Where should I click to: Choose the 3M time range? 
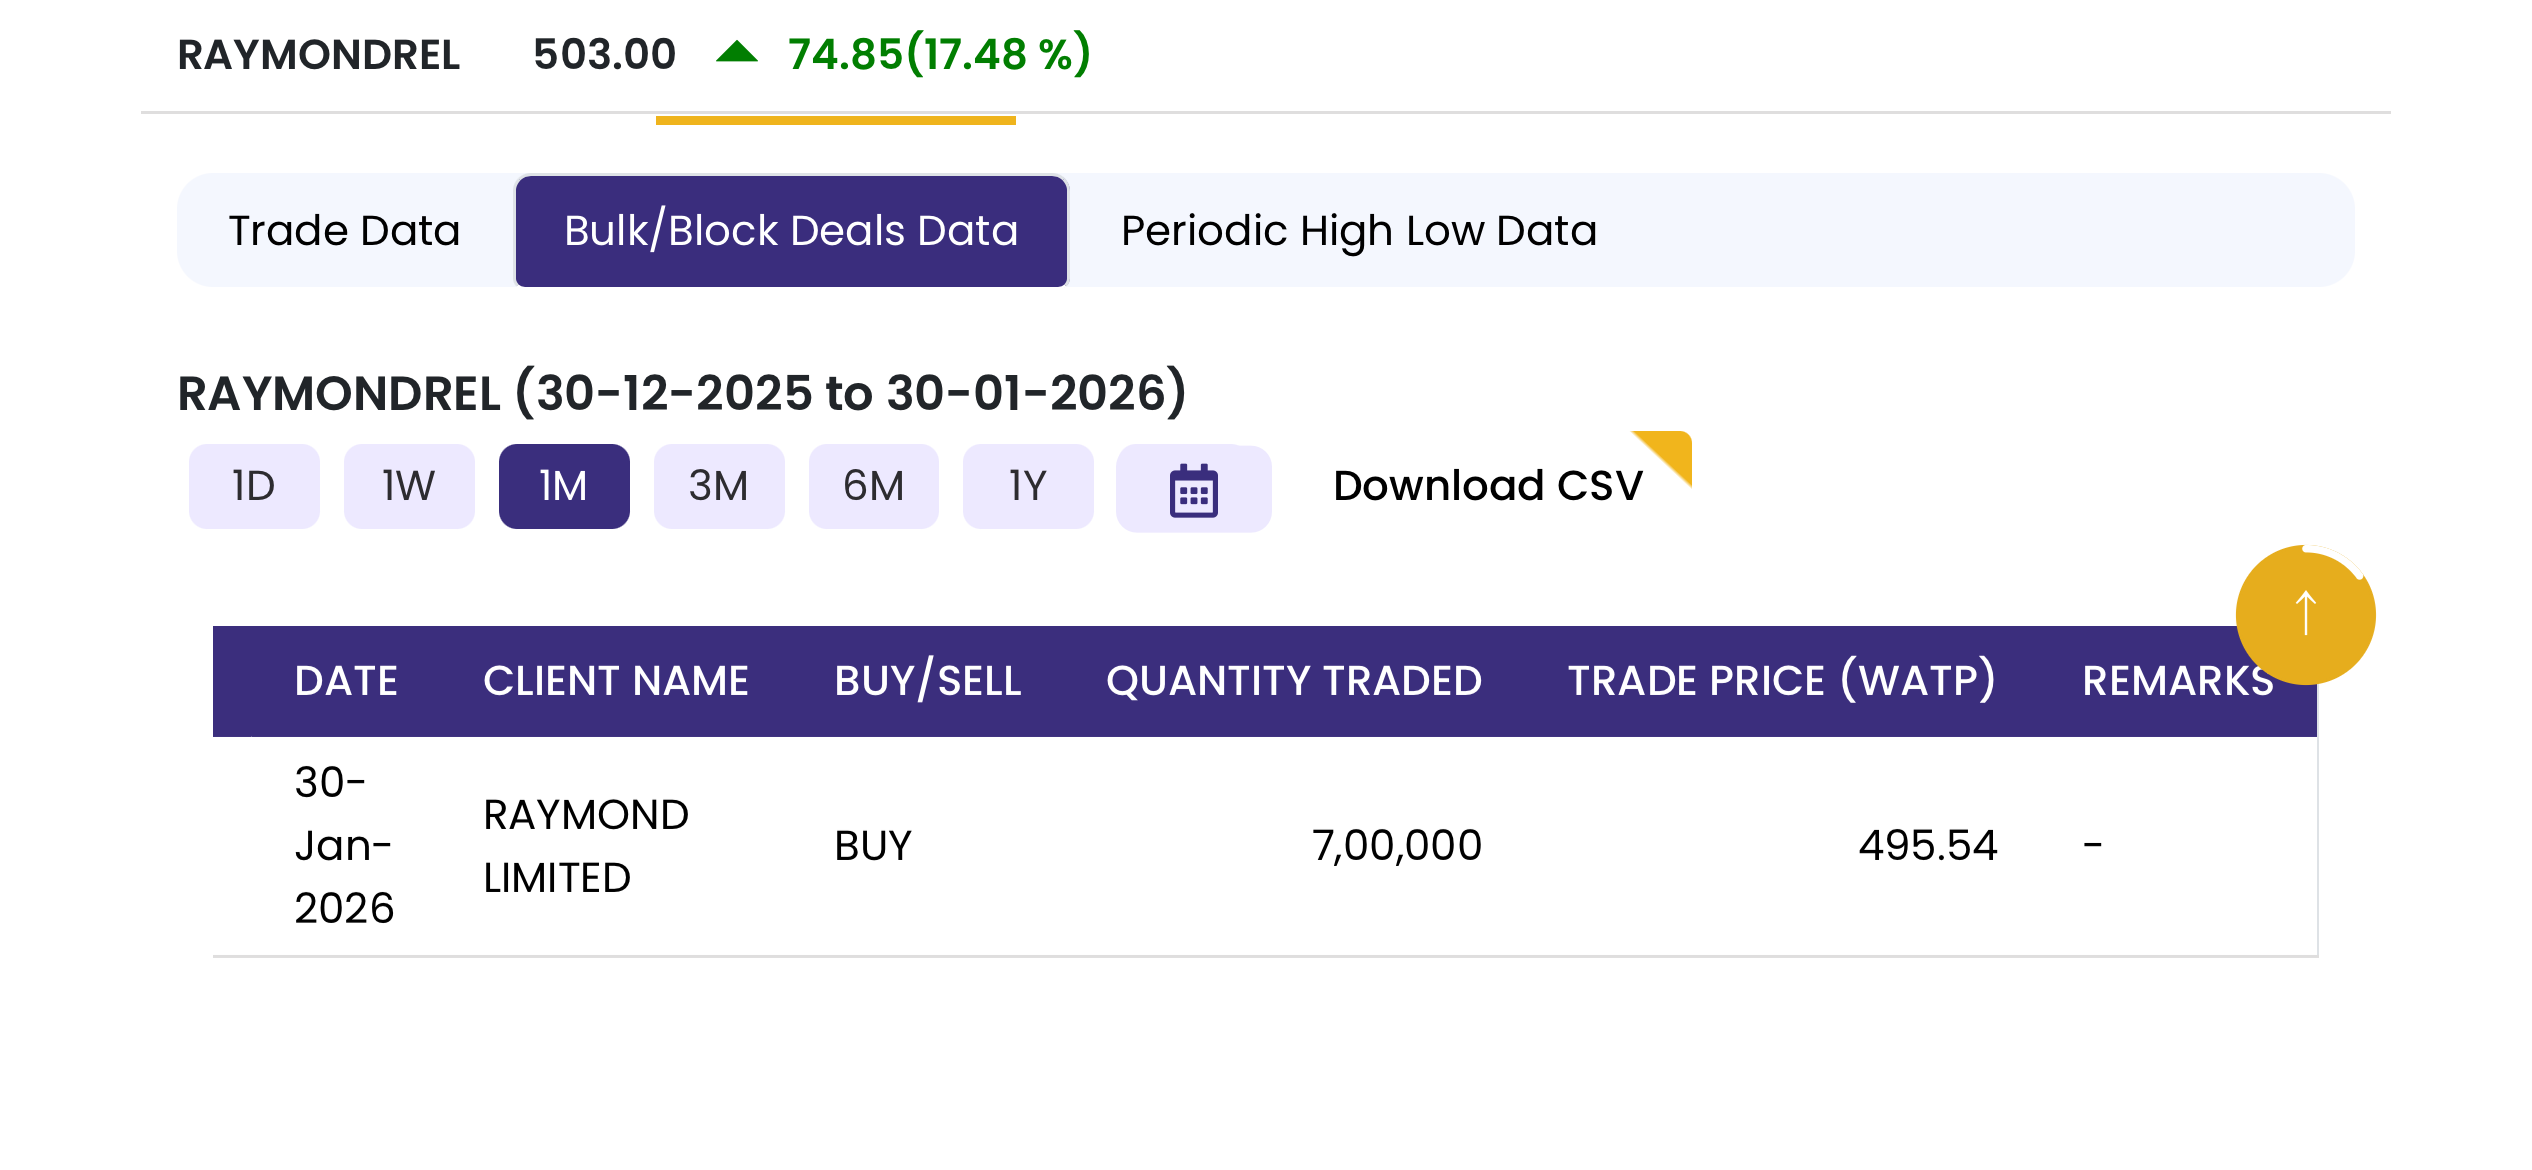tap(718, 486)
